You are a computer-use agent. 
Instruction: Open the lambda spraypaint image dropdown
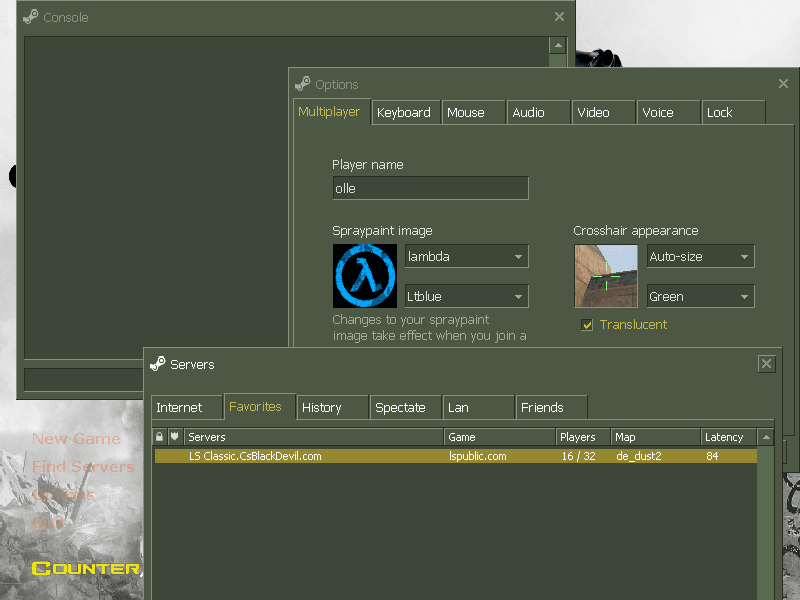(x=466, y=257)
